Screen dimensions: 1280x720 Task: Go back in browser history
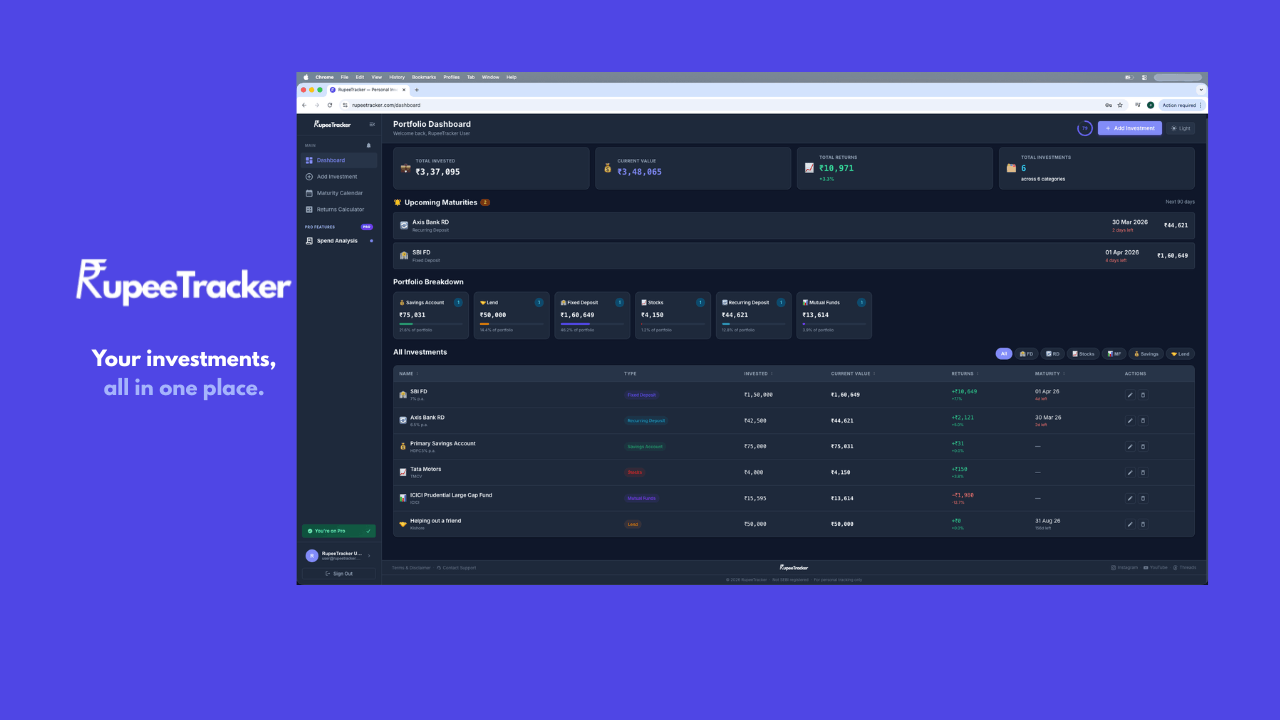tap(305, 105)
